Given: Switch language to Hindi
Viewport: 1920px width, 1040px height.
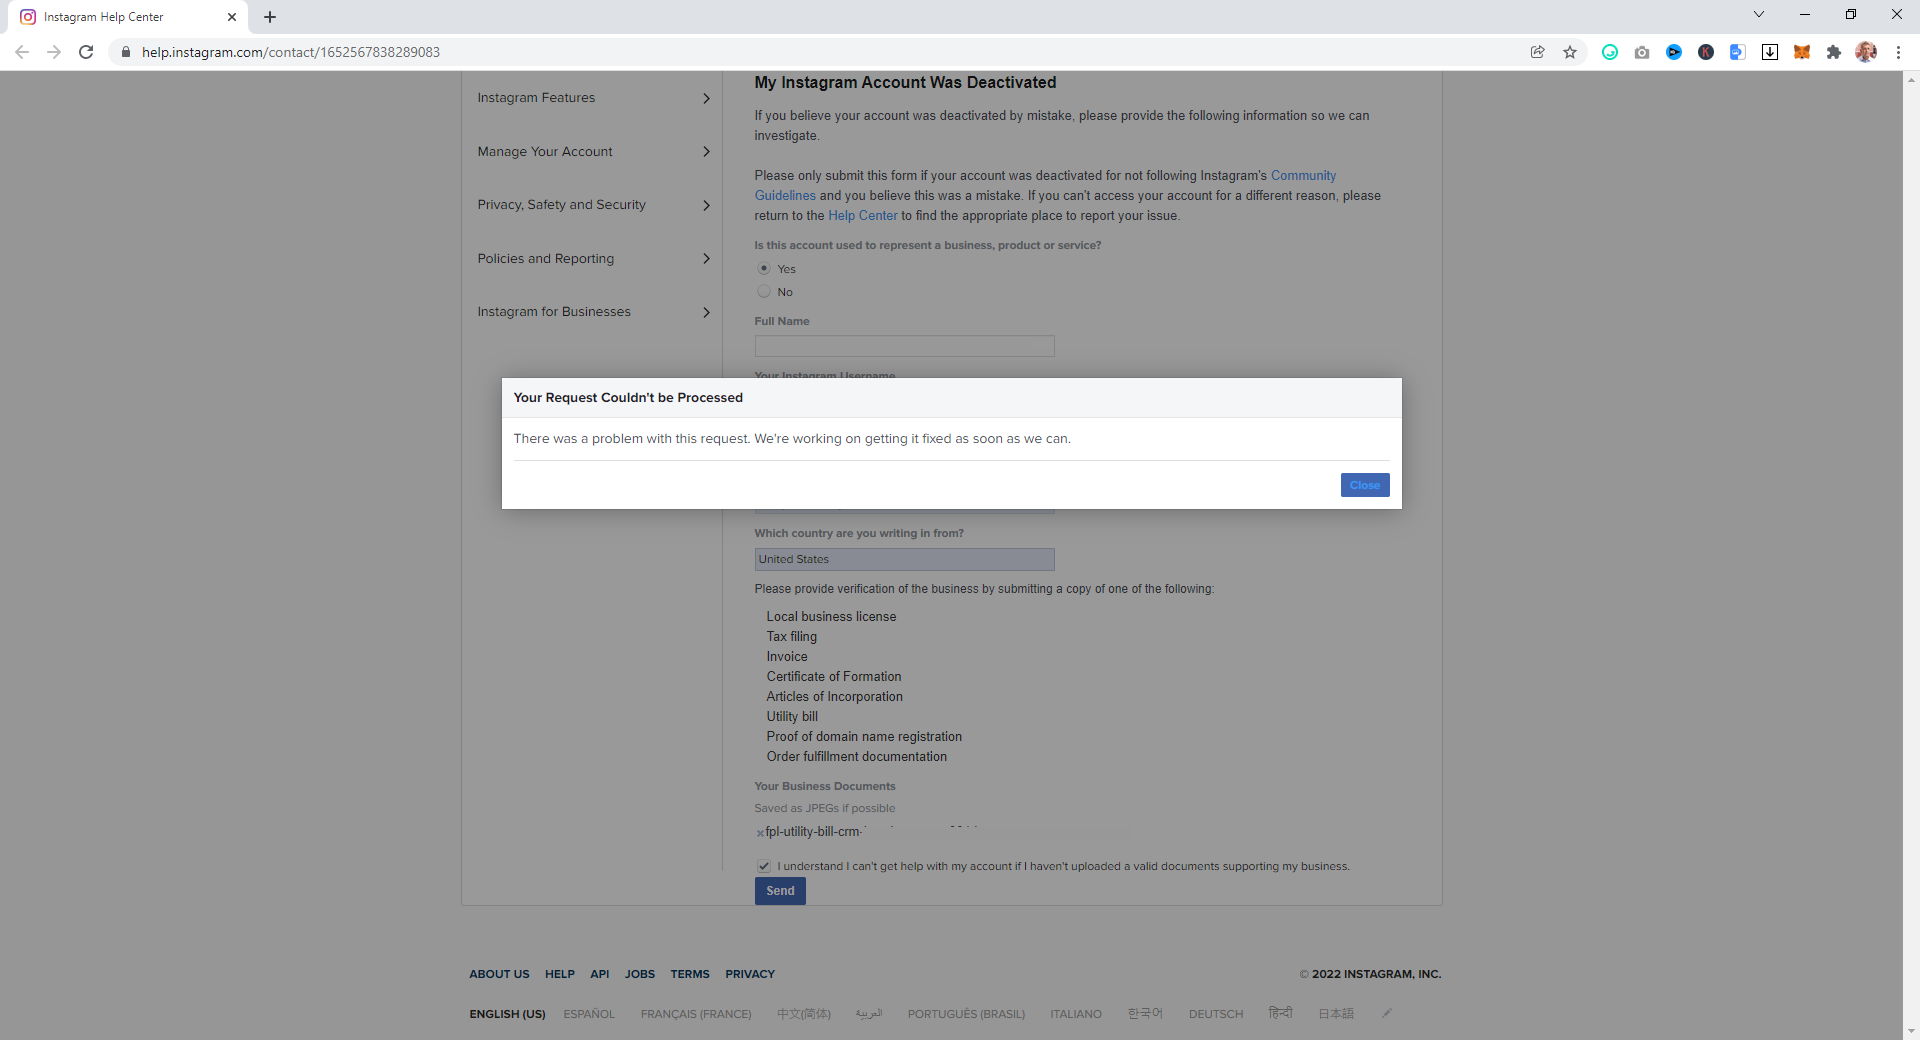Looking at the screenshot, I should (x=1280, y=1013).
